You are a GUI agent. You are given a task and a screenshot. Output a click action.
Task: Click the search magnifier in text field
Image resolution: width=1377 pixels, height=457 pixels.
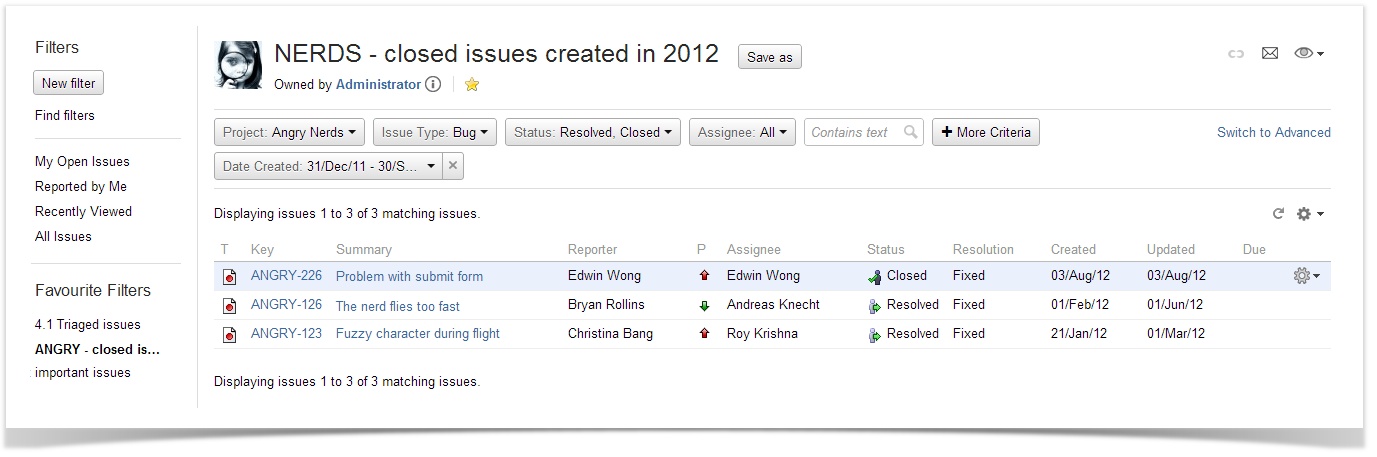910,132
